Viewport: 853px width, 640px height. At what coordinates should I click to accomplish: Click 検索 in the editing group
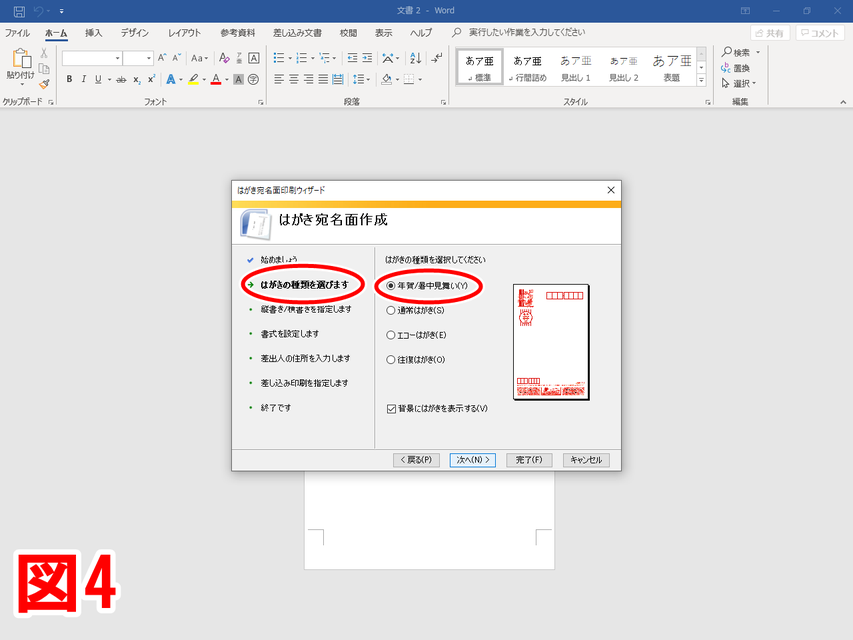736,52
